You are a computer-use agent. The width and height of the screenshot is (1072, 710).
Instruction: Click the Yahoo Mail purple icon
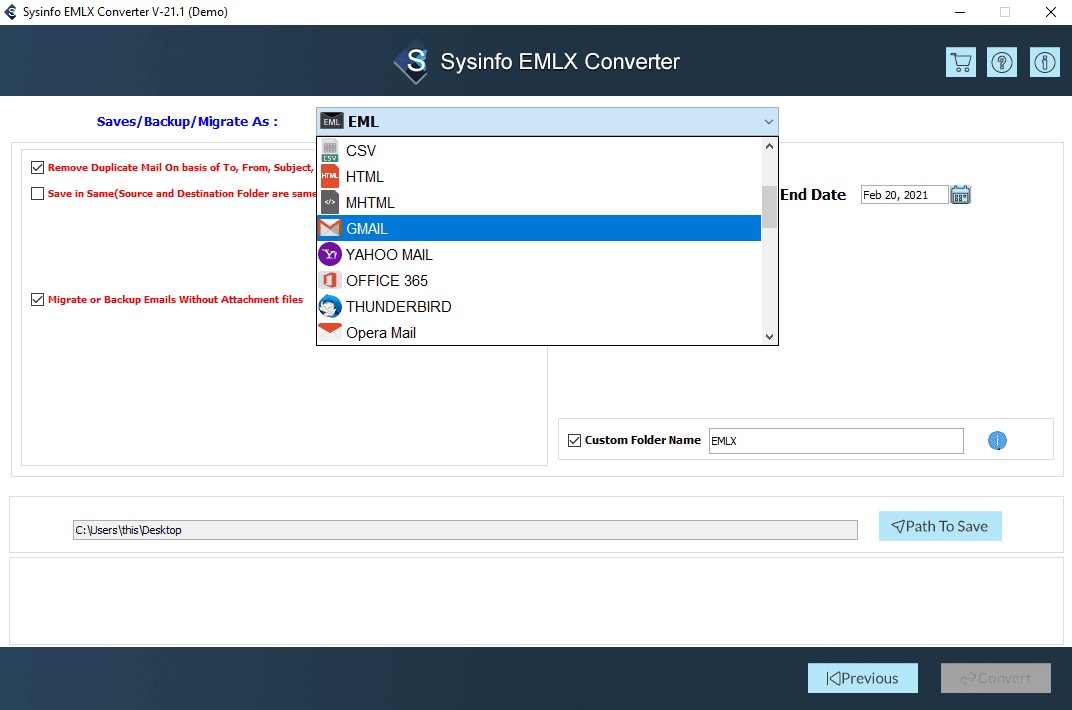[330, 254]
